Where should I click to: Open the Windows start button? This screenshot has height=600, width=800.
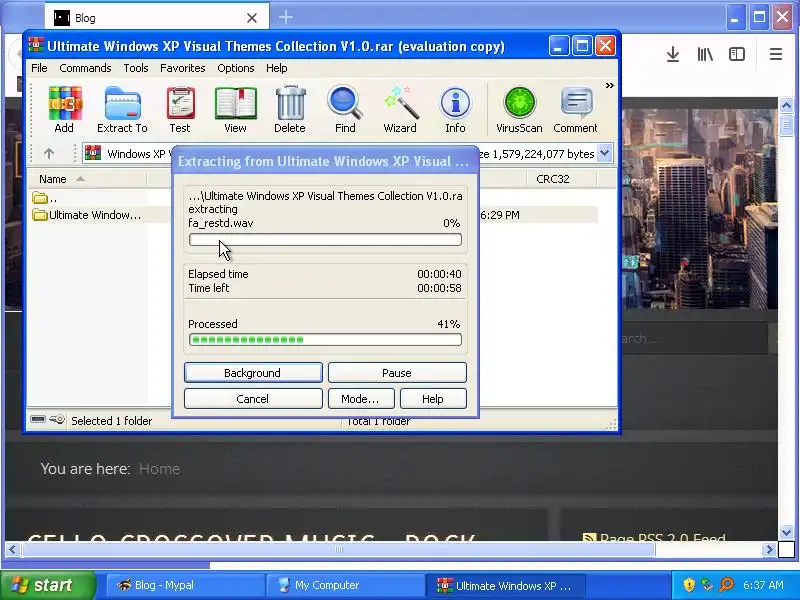point(48,585)
